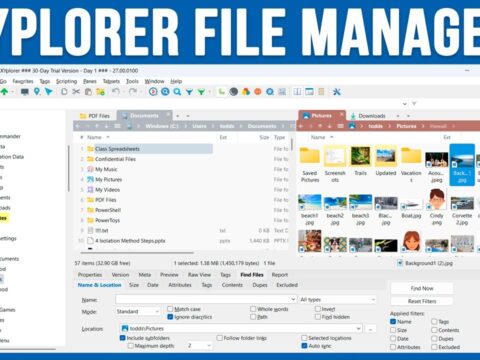Viewport: 480px width, 360px height.
Task: Open the Hotlist pin toolbar icon
Action: point(37,92)
